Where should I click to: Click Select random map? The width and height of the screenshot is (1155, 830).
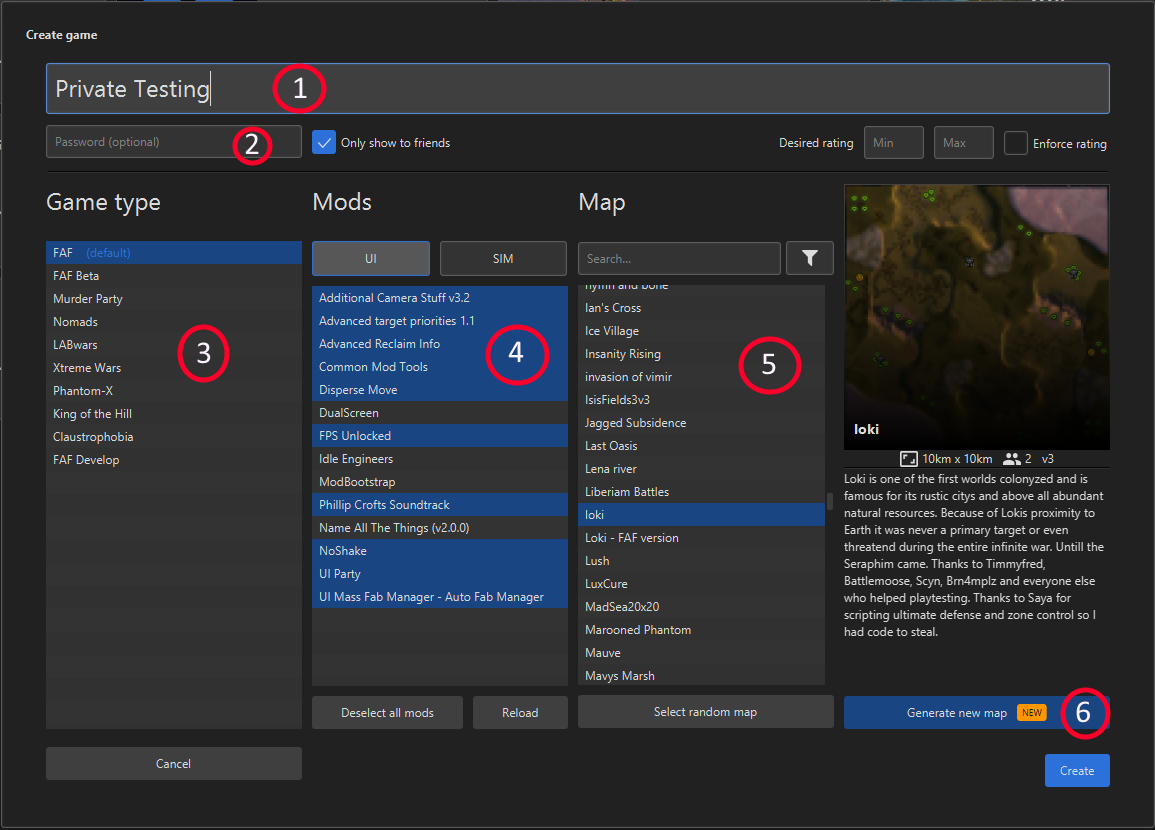[x=706, y=711]
